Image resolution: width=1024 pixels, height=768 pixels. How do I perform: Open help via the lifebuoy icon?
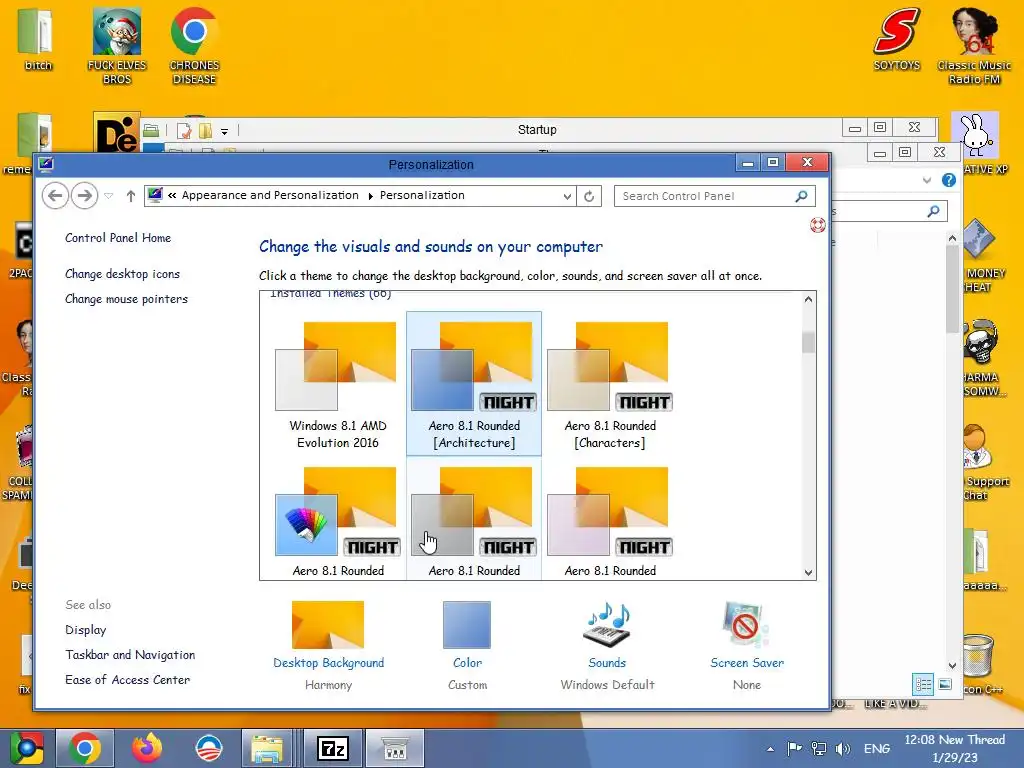tap(818, 225)
